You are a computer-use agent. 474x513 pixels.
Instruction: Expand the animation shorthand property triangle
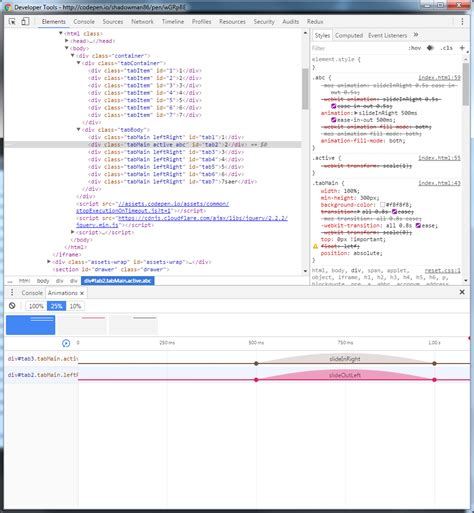(x=355, y=113)
